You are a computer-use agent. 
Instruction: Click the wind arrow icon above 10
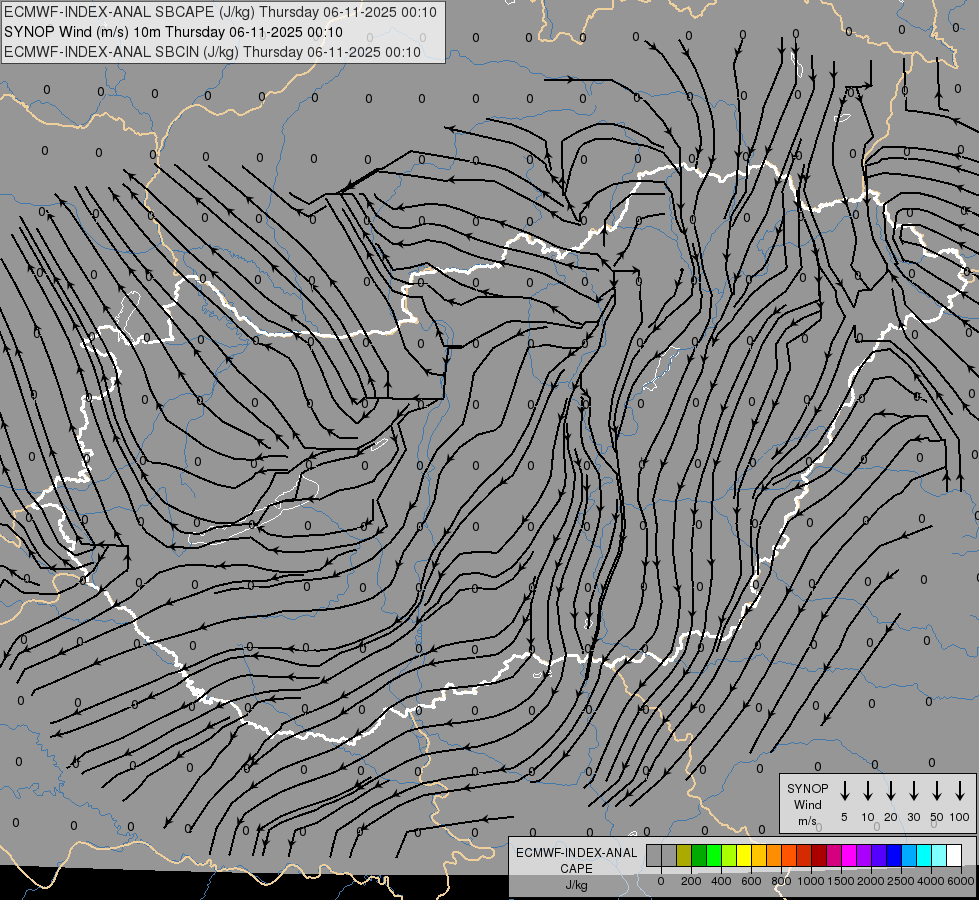tap(868, 791)
